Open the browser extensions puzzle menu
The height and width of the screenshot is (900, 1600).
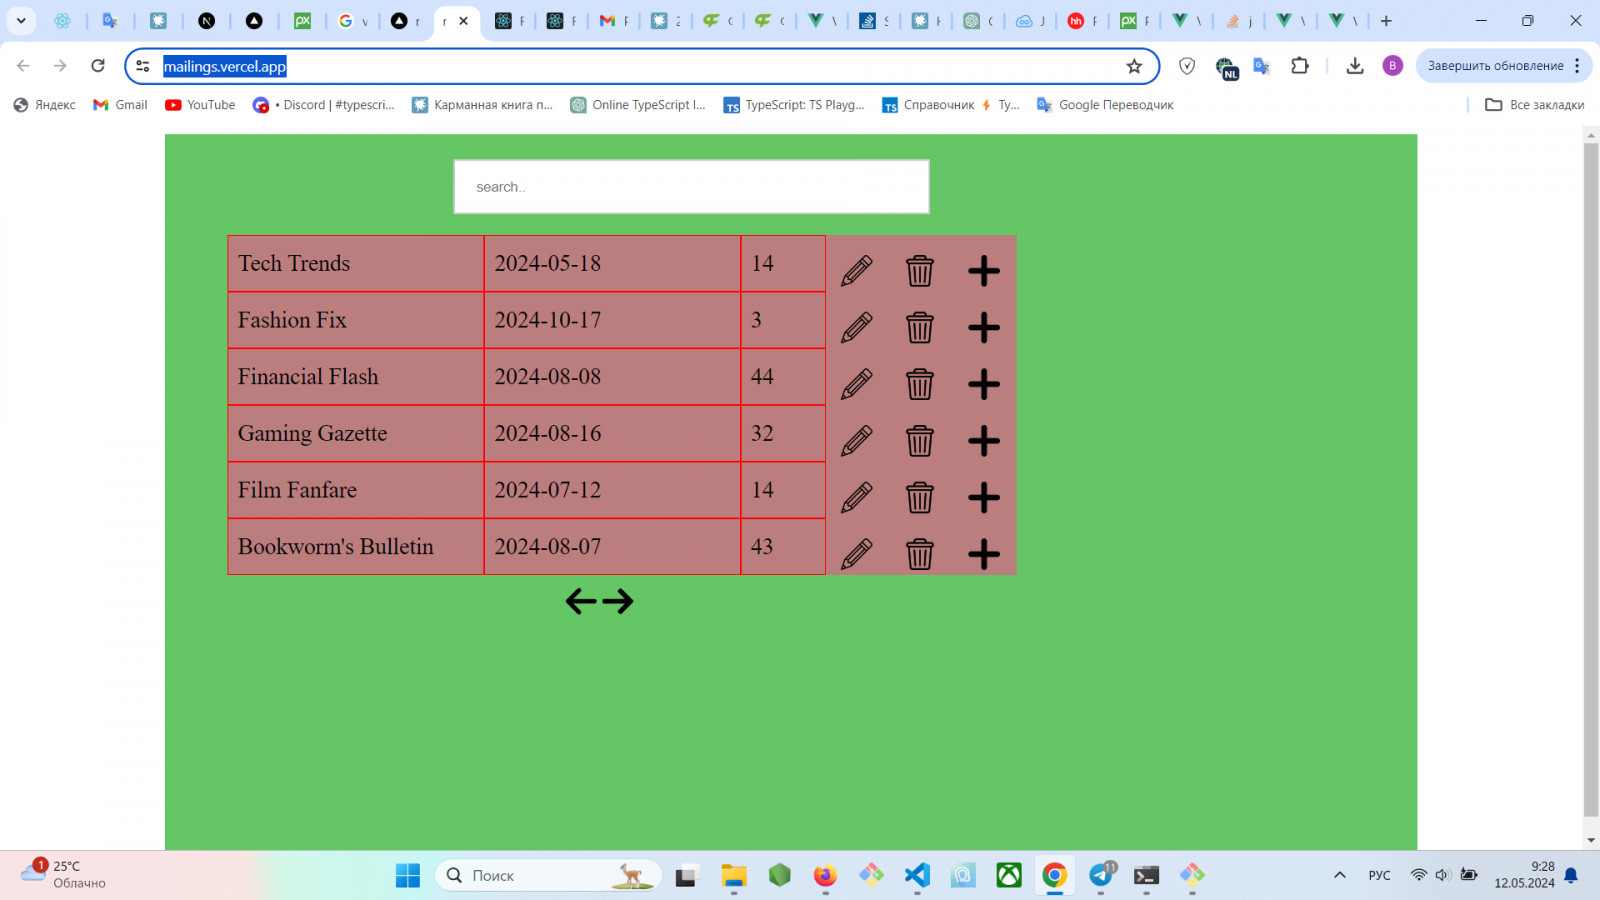[x=1300, y=66]
